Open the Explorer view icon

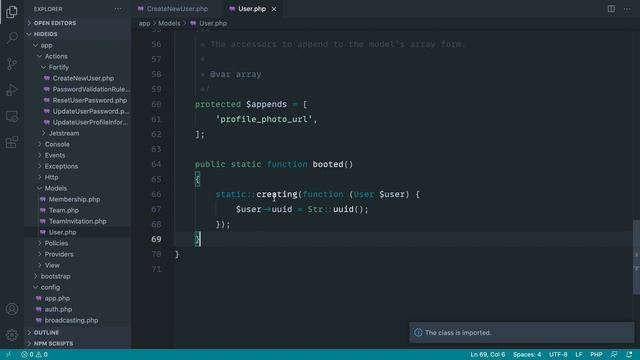tap(12, 12)
